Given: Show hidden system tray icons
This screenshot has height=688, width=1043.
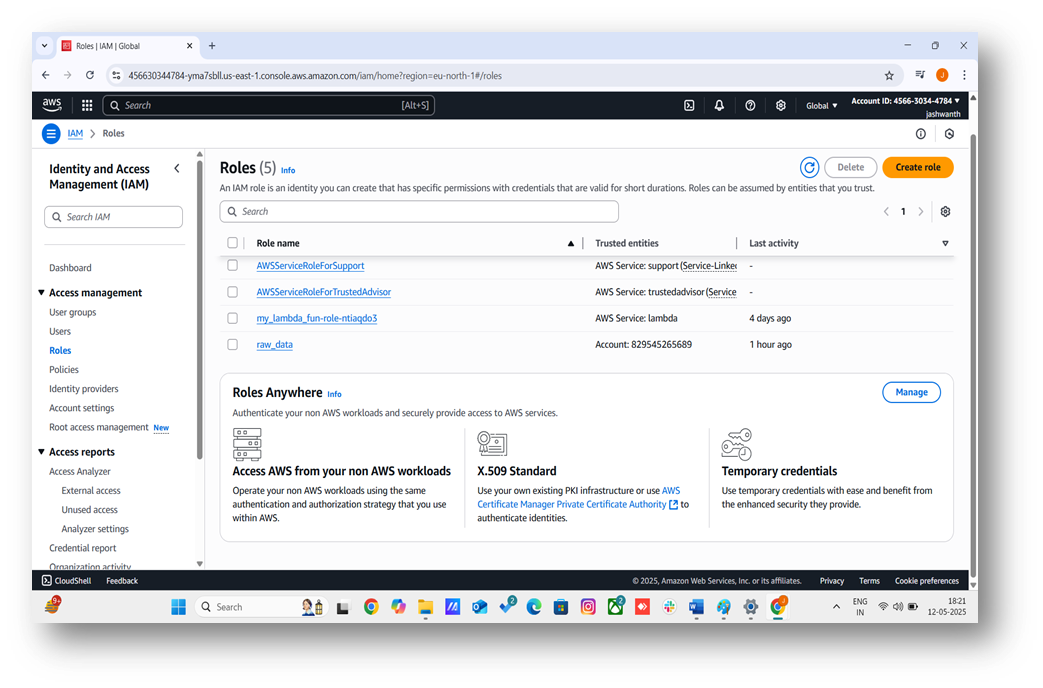Looking at the screenshot, I should 836,607.
